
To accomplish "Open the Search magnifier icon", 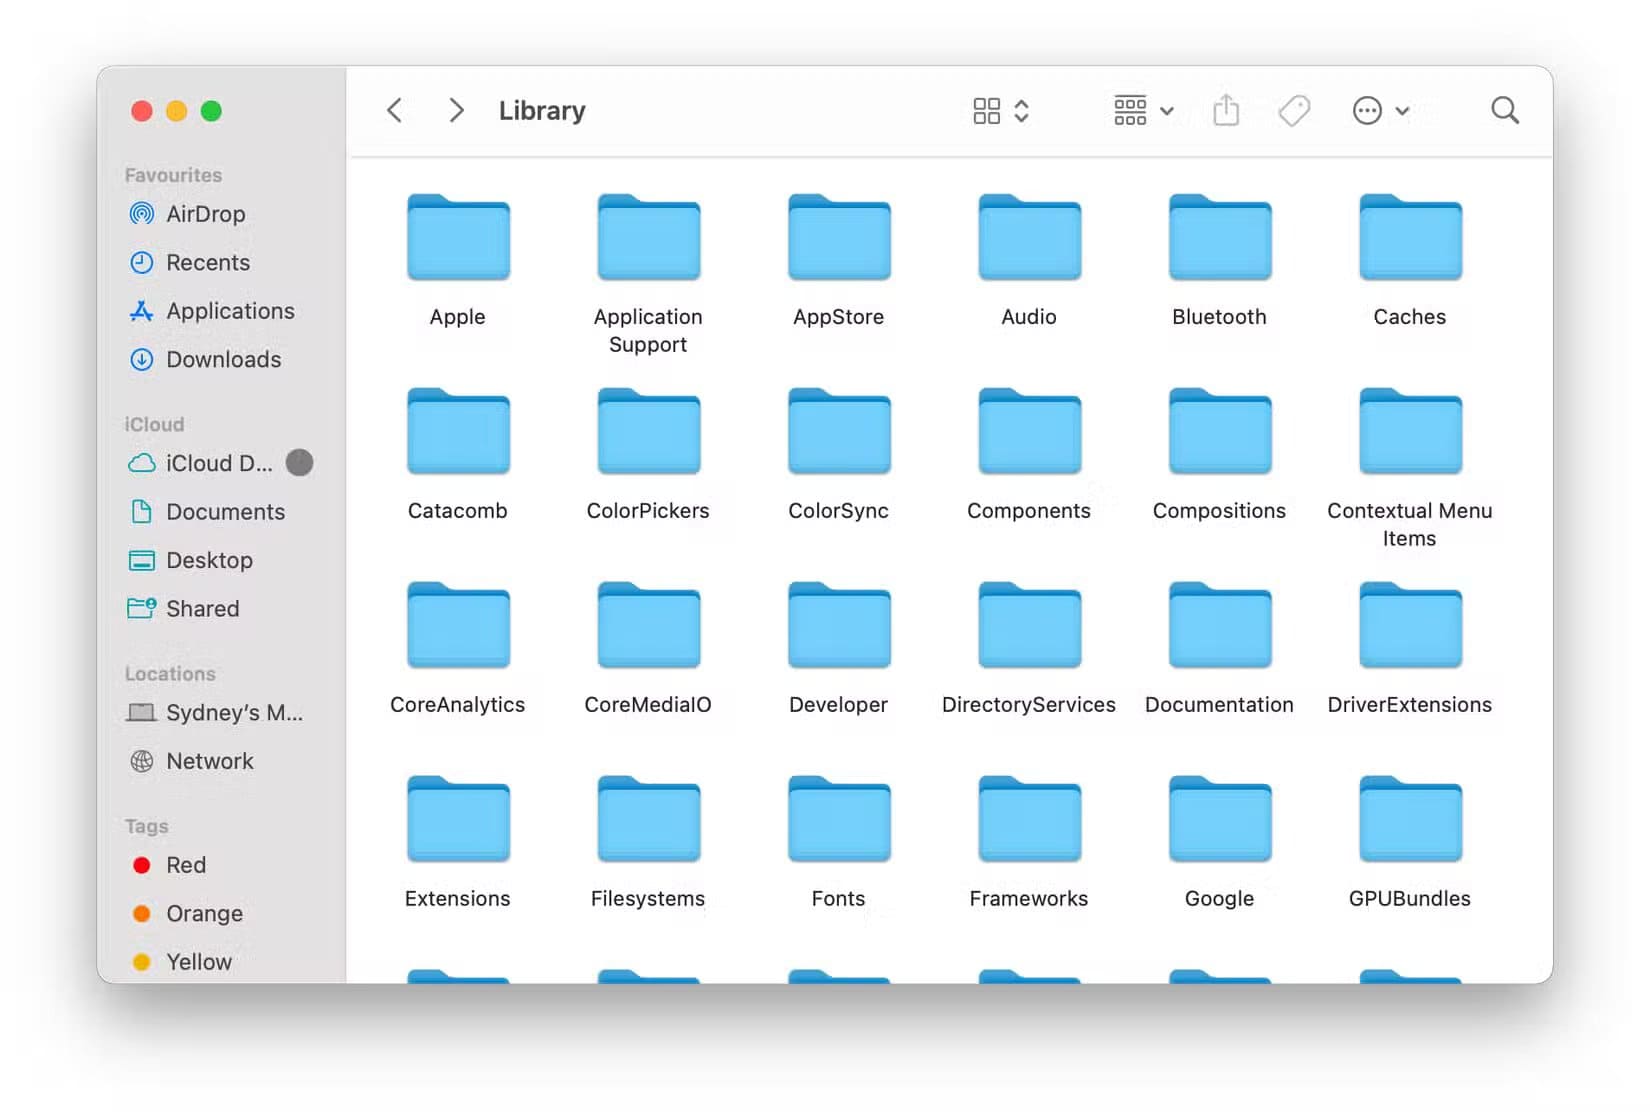I will (x=1504, y=110).
